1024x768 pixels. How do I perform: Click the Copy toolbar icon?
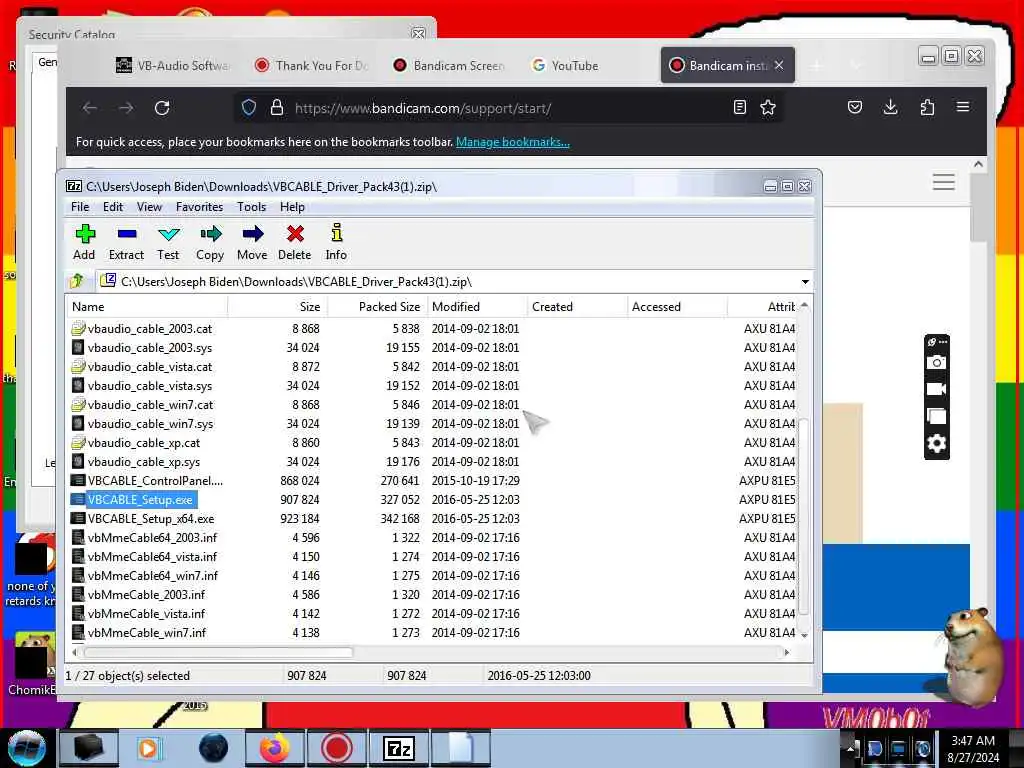click(210, 234)
